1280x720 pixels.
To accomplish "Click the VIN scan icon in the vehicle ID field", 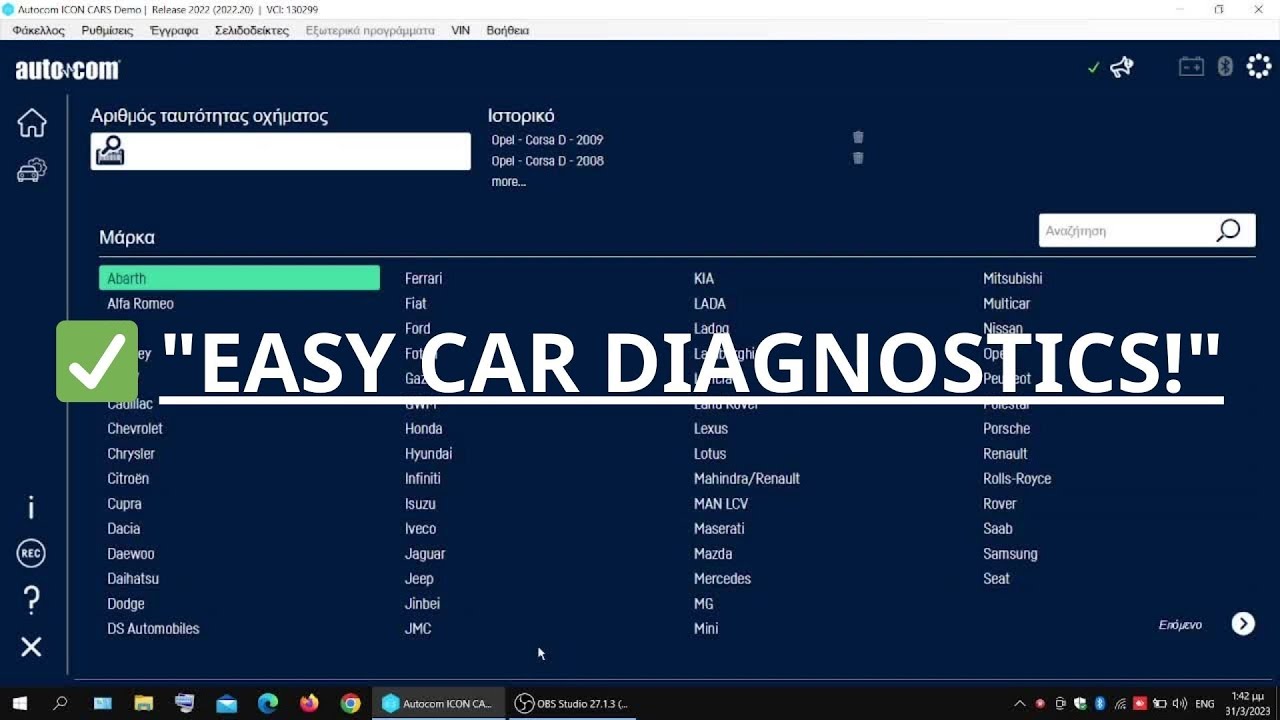I will [x=110, y=151].
